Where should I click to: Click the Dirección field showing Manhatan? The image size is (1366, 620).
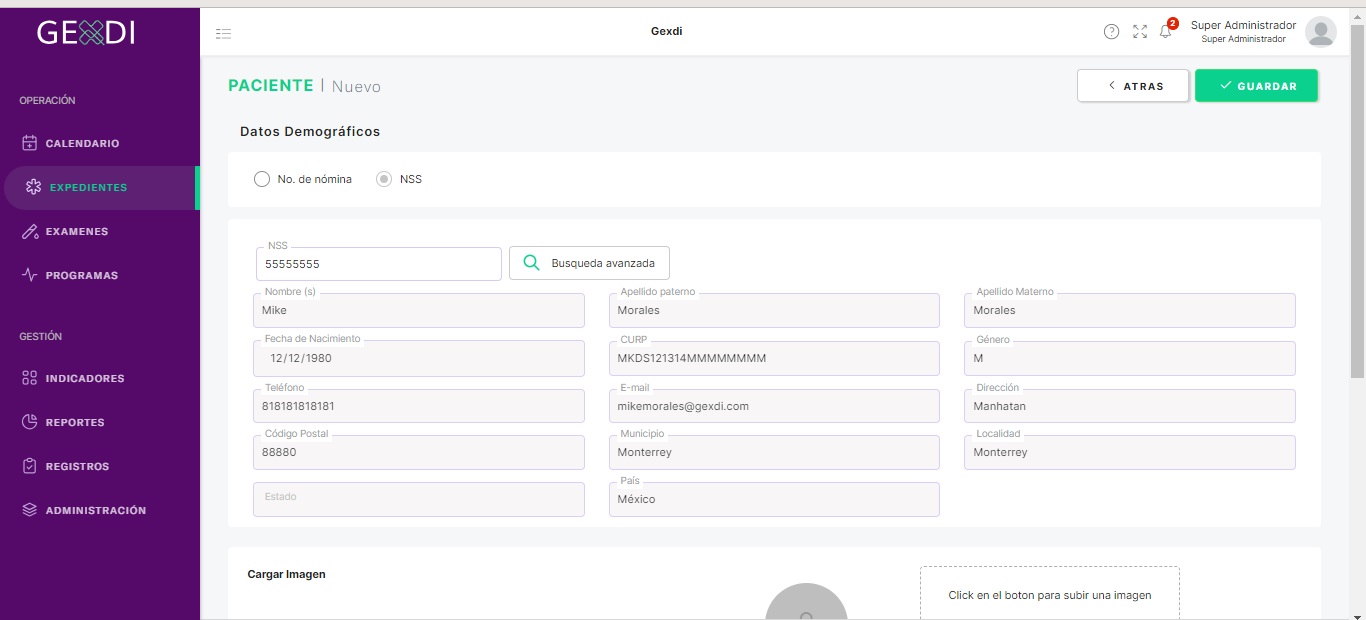[1130, 406]
